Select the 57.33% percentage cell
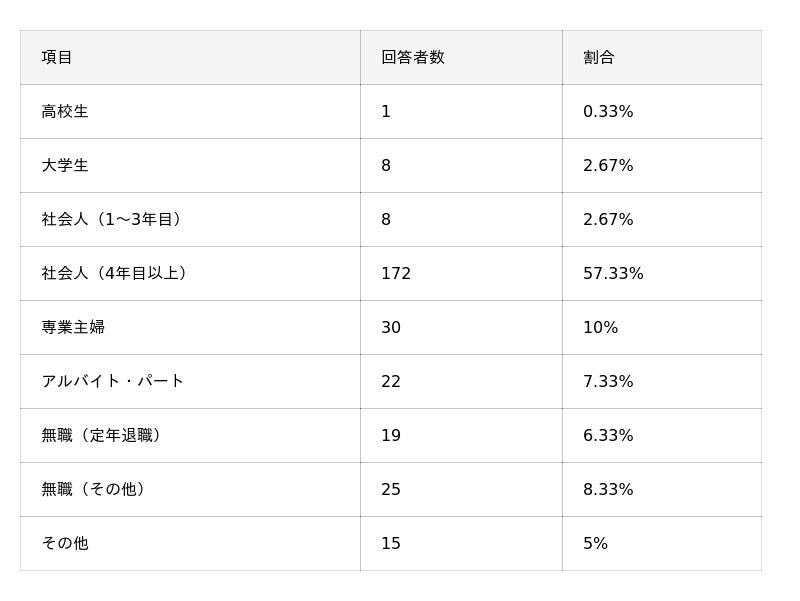This screenshot has height=601, width=800. coord(613,274)
